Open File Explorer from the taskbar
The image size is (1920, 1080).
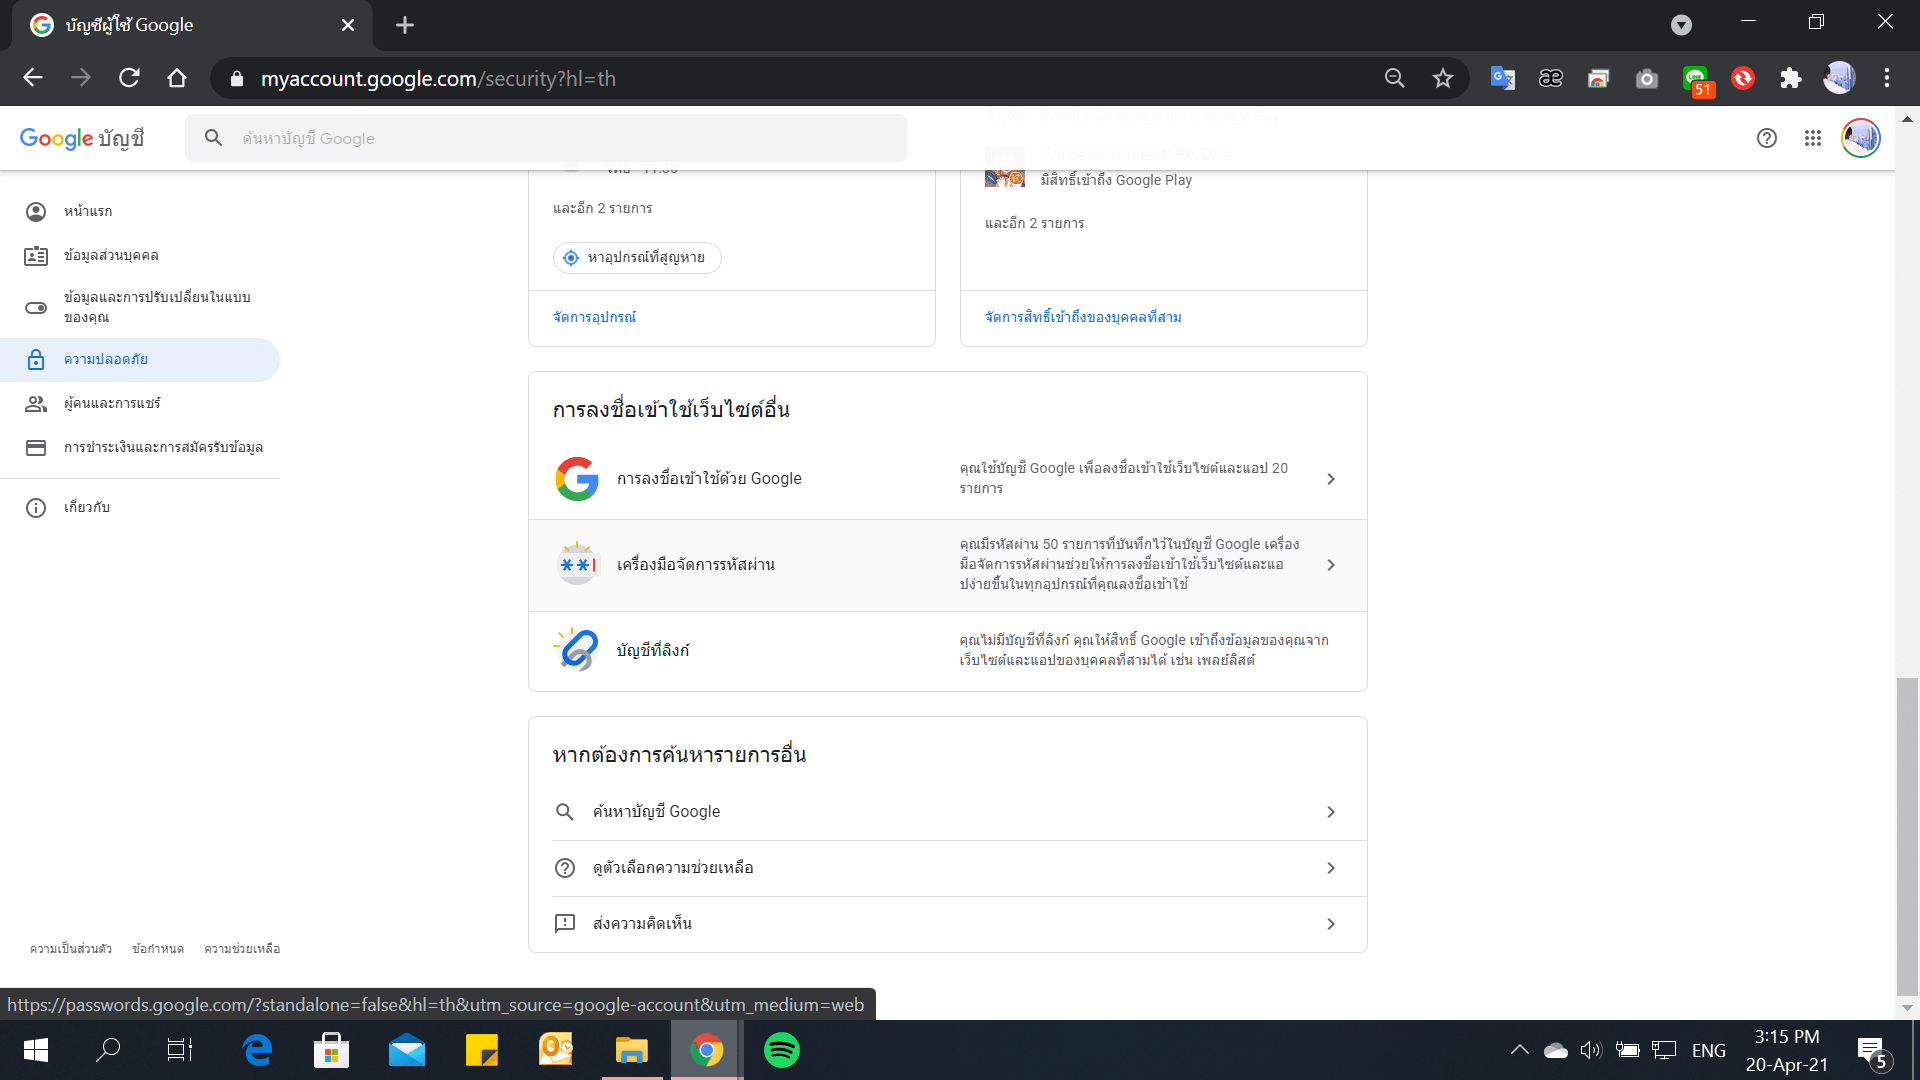632,1050
